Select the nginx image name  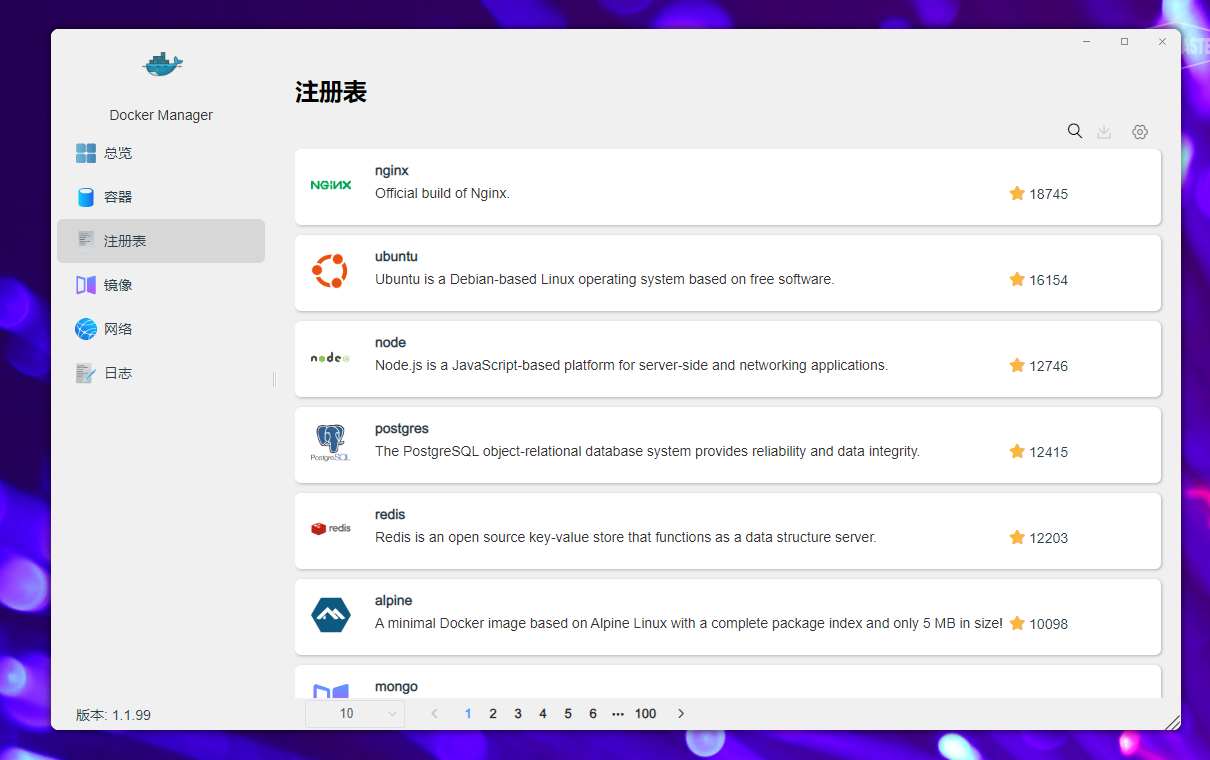[x=392, y=171]
